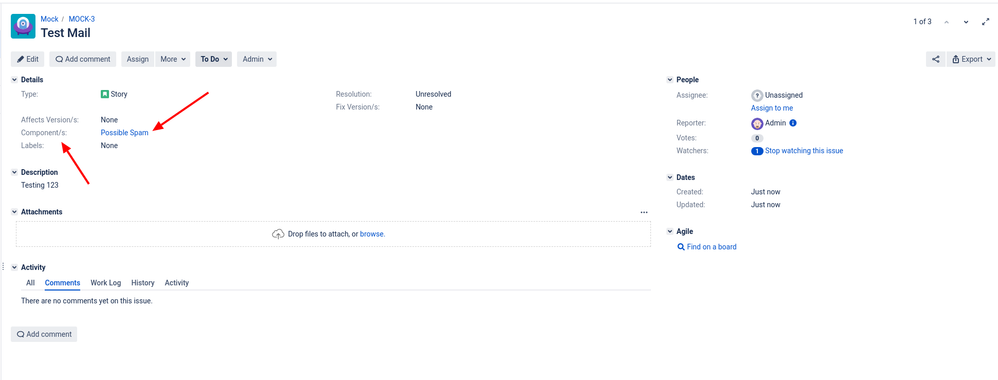
Task: Click the Admin reporter avatar
Action: click(757, 123)
